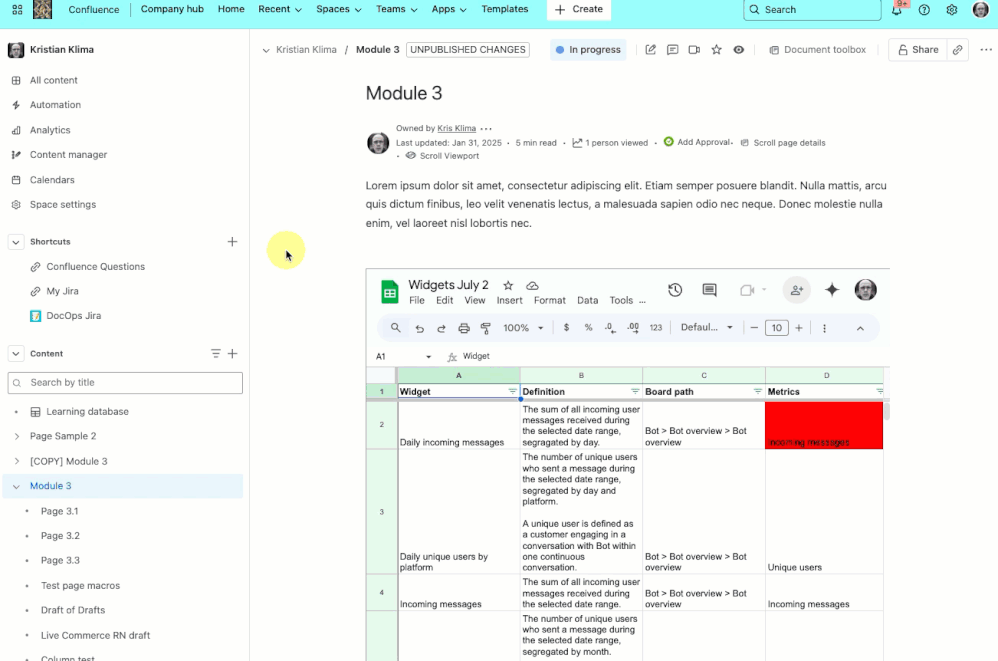This screenshot has height=661, width=998.
Task: Open the sheet Data menu
Action: [587, 301]
